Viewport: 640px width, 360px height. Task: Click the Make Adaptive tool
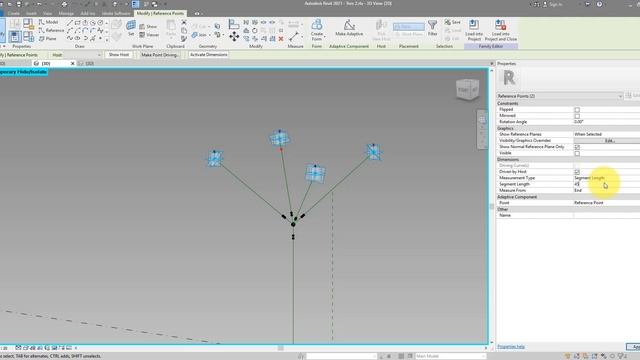[x=349, y=28]
